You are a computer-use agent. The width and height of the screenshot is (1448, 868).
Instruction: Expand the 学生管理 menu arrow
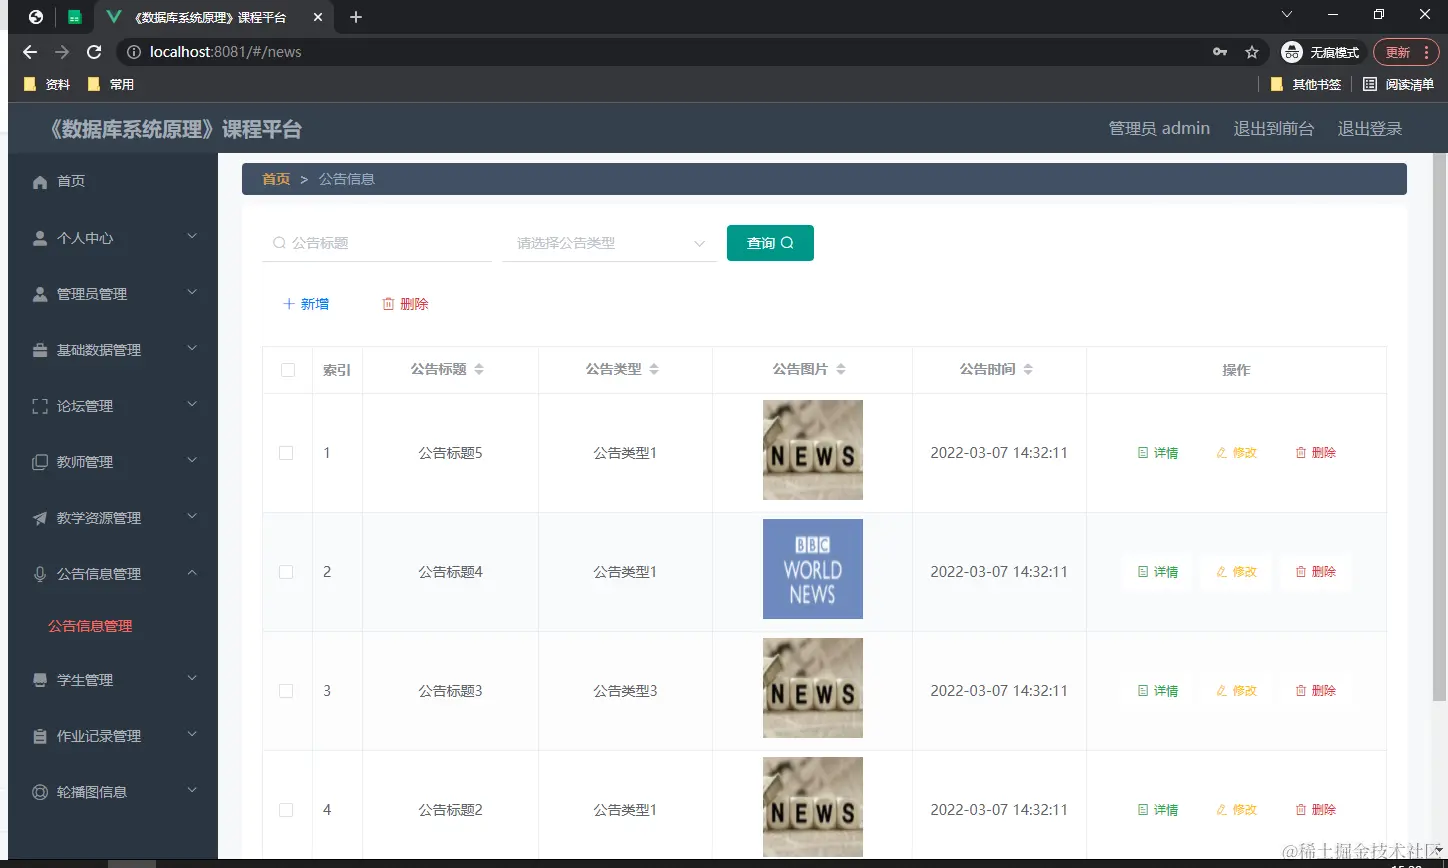[x=193, y=678]
